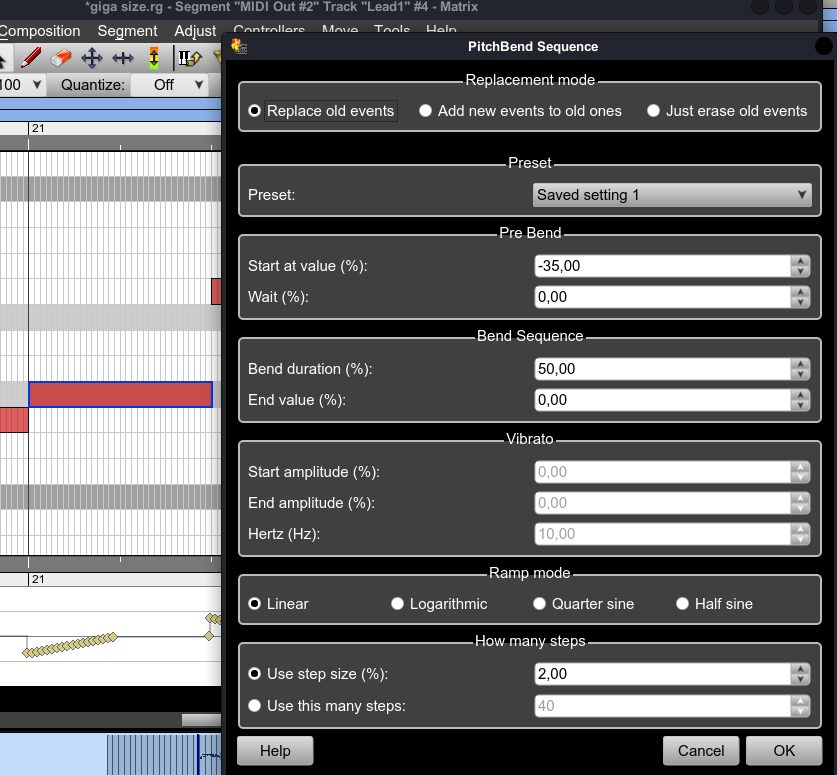Click the PitchBend dialog title icon

tap(239, 46)
